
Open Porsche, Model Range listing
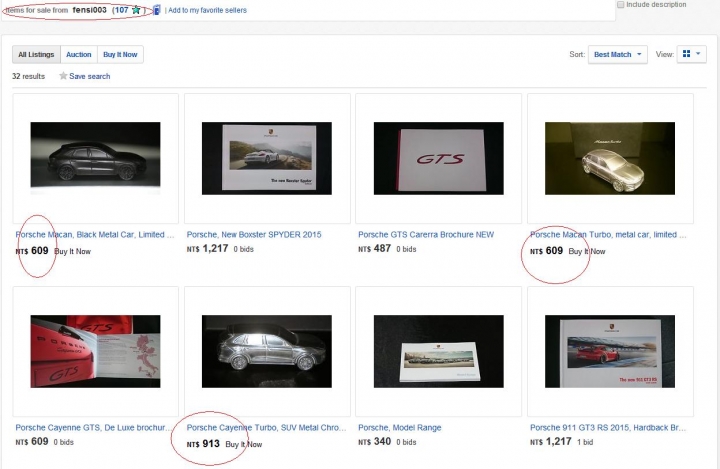point(399,427)
